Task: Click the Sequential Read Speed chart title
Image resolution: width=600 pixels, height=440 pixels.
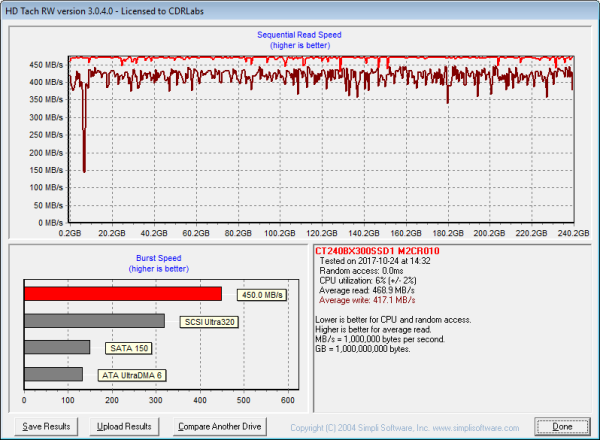Action: [299, 34]
